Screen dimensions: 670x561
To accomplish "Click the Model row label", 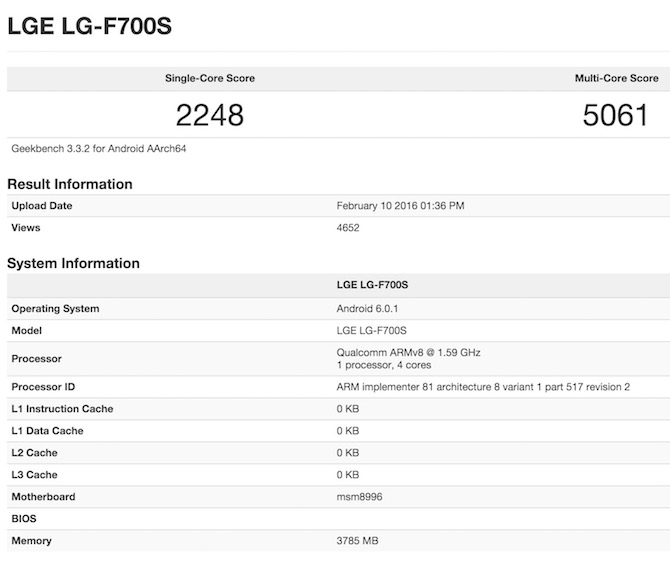I will [x=27, y=331].
